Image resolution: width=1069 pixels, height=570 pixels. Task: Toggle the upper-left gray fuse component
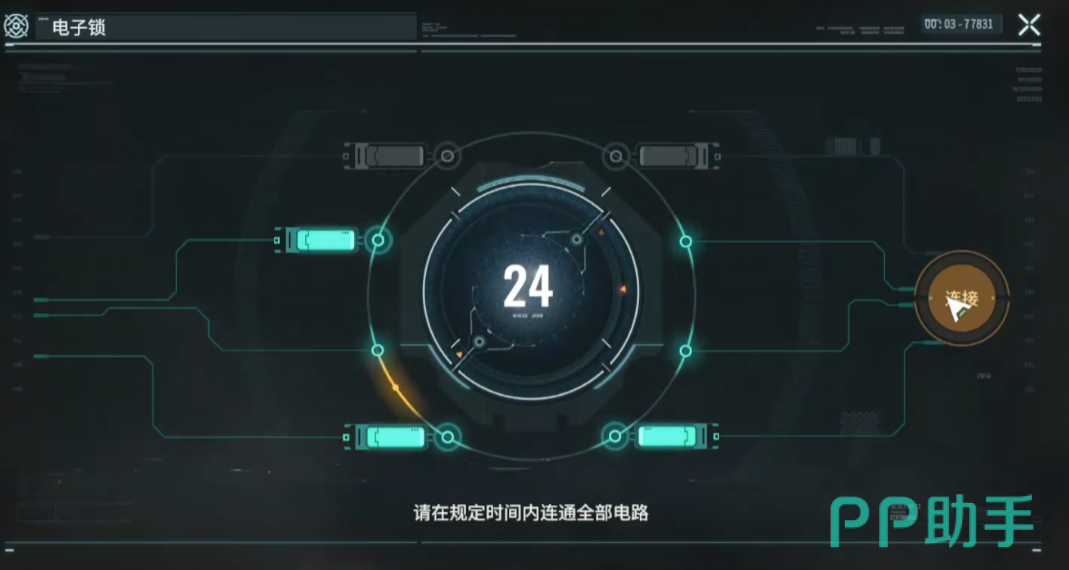pos(385,156)
